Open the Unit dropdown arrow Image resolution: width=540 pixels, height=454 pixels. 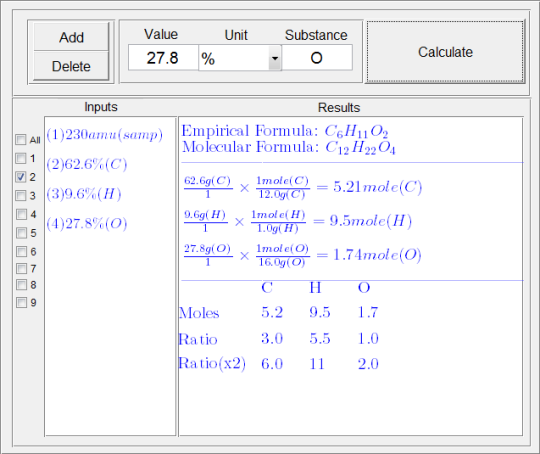coord(275,58)
